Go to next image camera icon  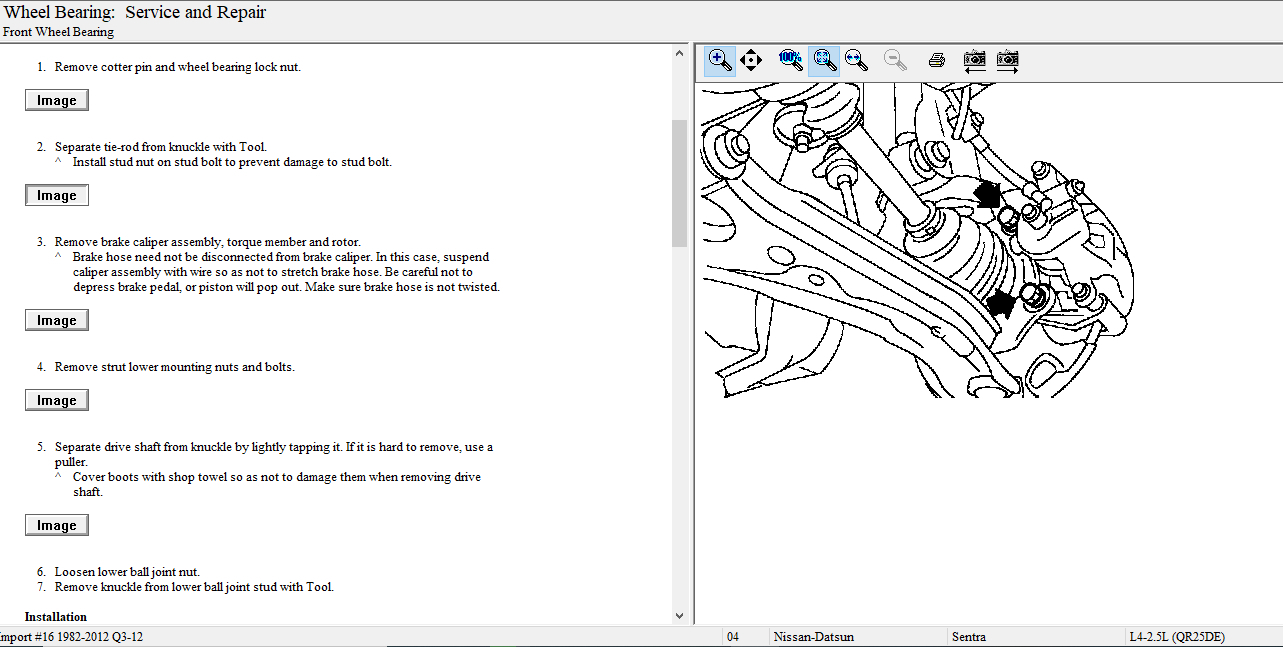pyautogui.click(x=1008, y=60)
